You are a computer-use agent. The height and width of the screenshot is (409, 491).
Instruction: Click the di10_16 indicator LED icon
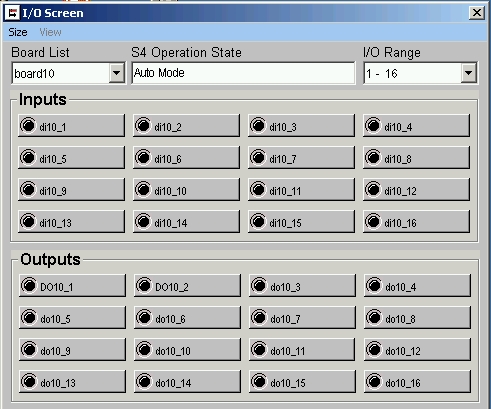(373, 221)
